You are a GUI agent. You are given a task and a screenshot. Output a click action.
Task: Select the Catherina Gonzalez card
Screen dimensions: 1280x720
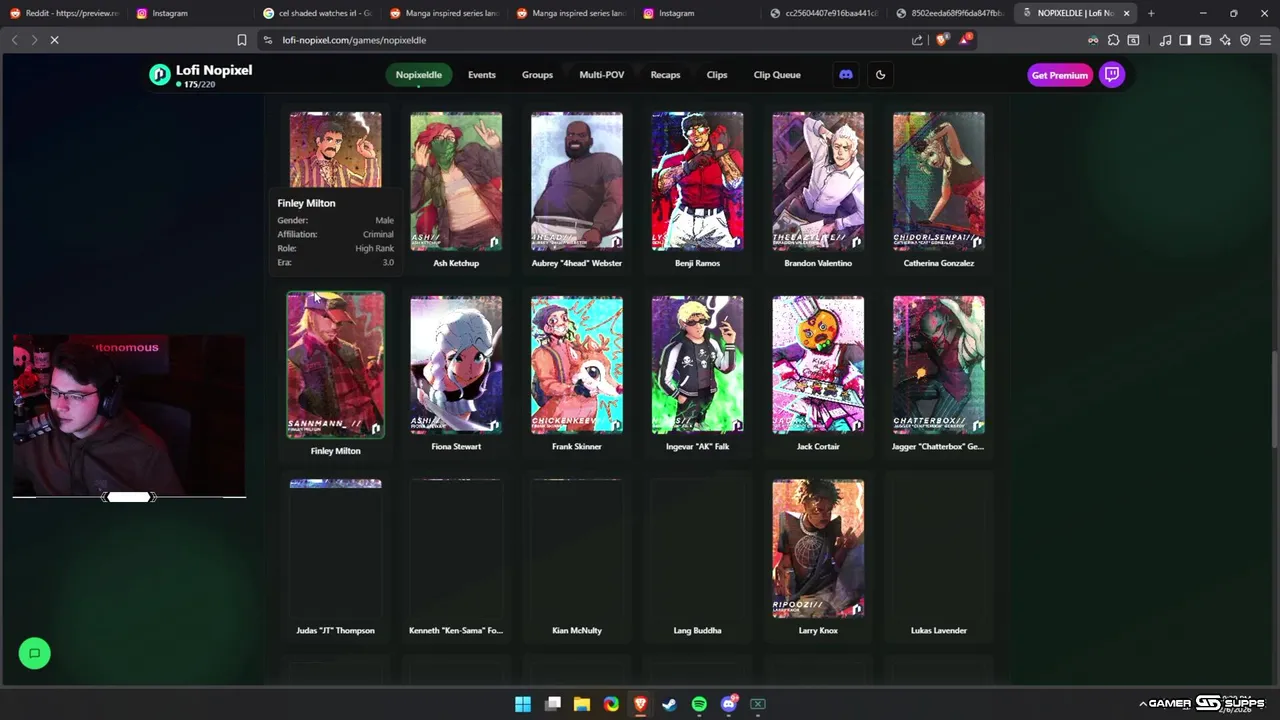[939, 190]
